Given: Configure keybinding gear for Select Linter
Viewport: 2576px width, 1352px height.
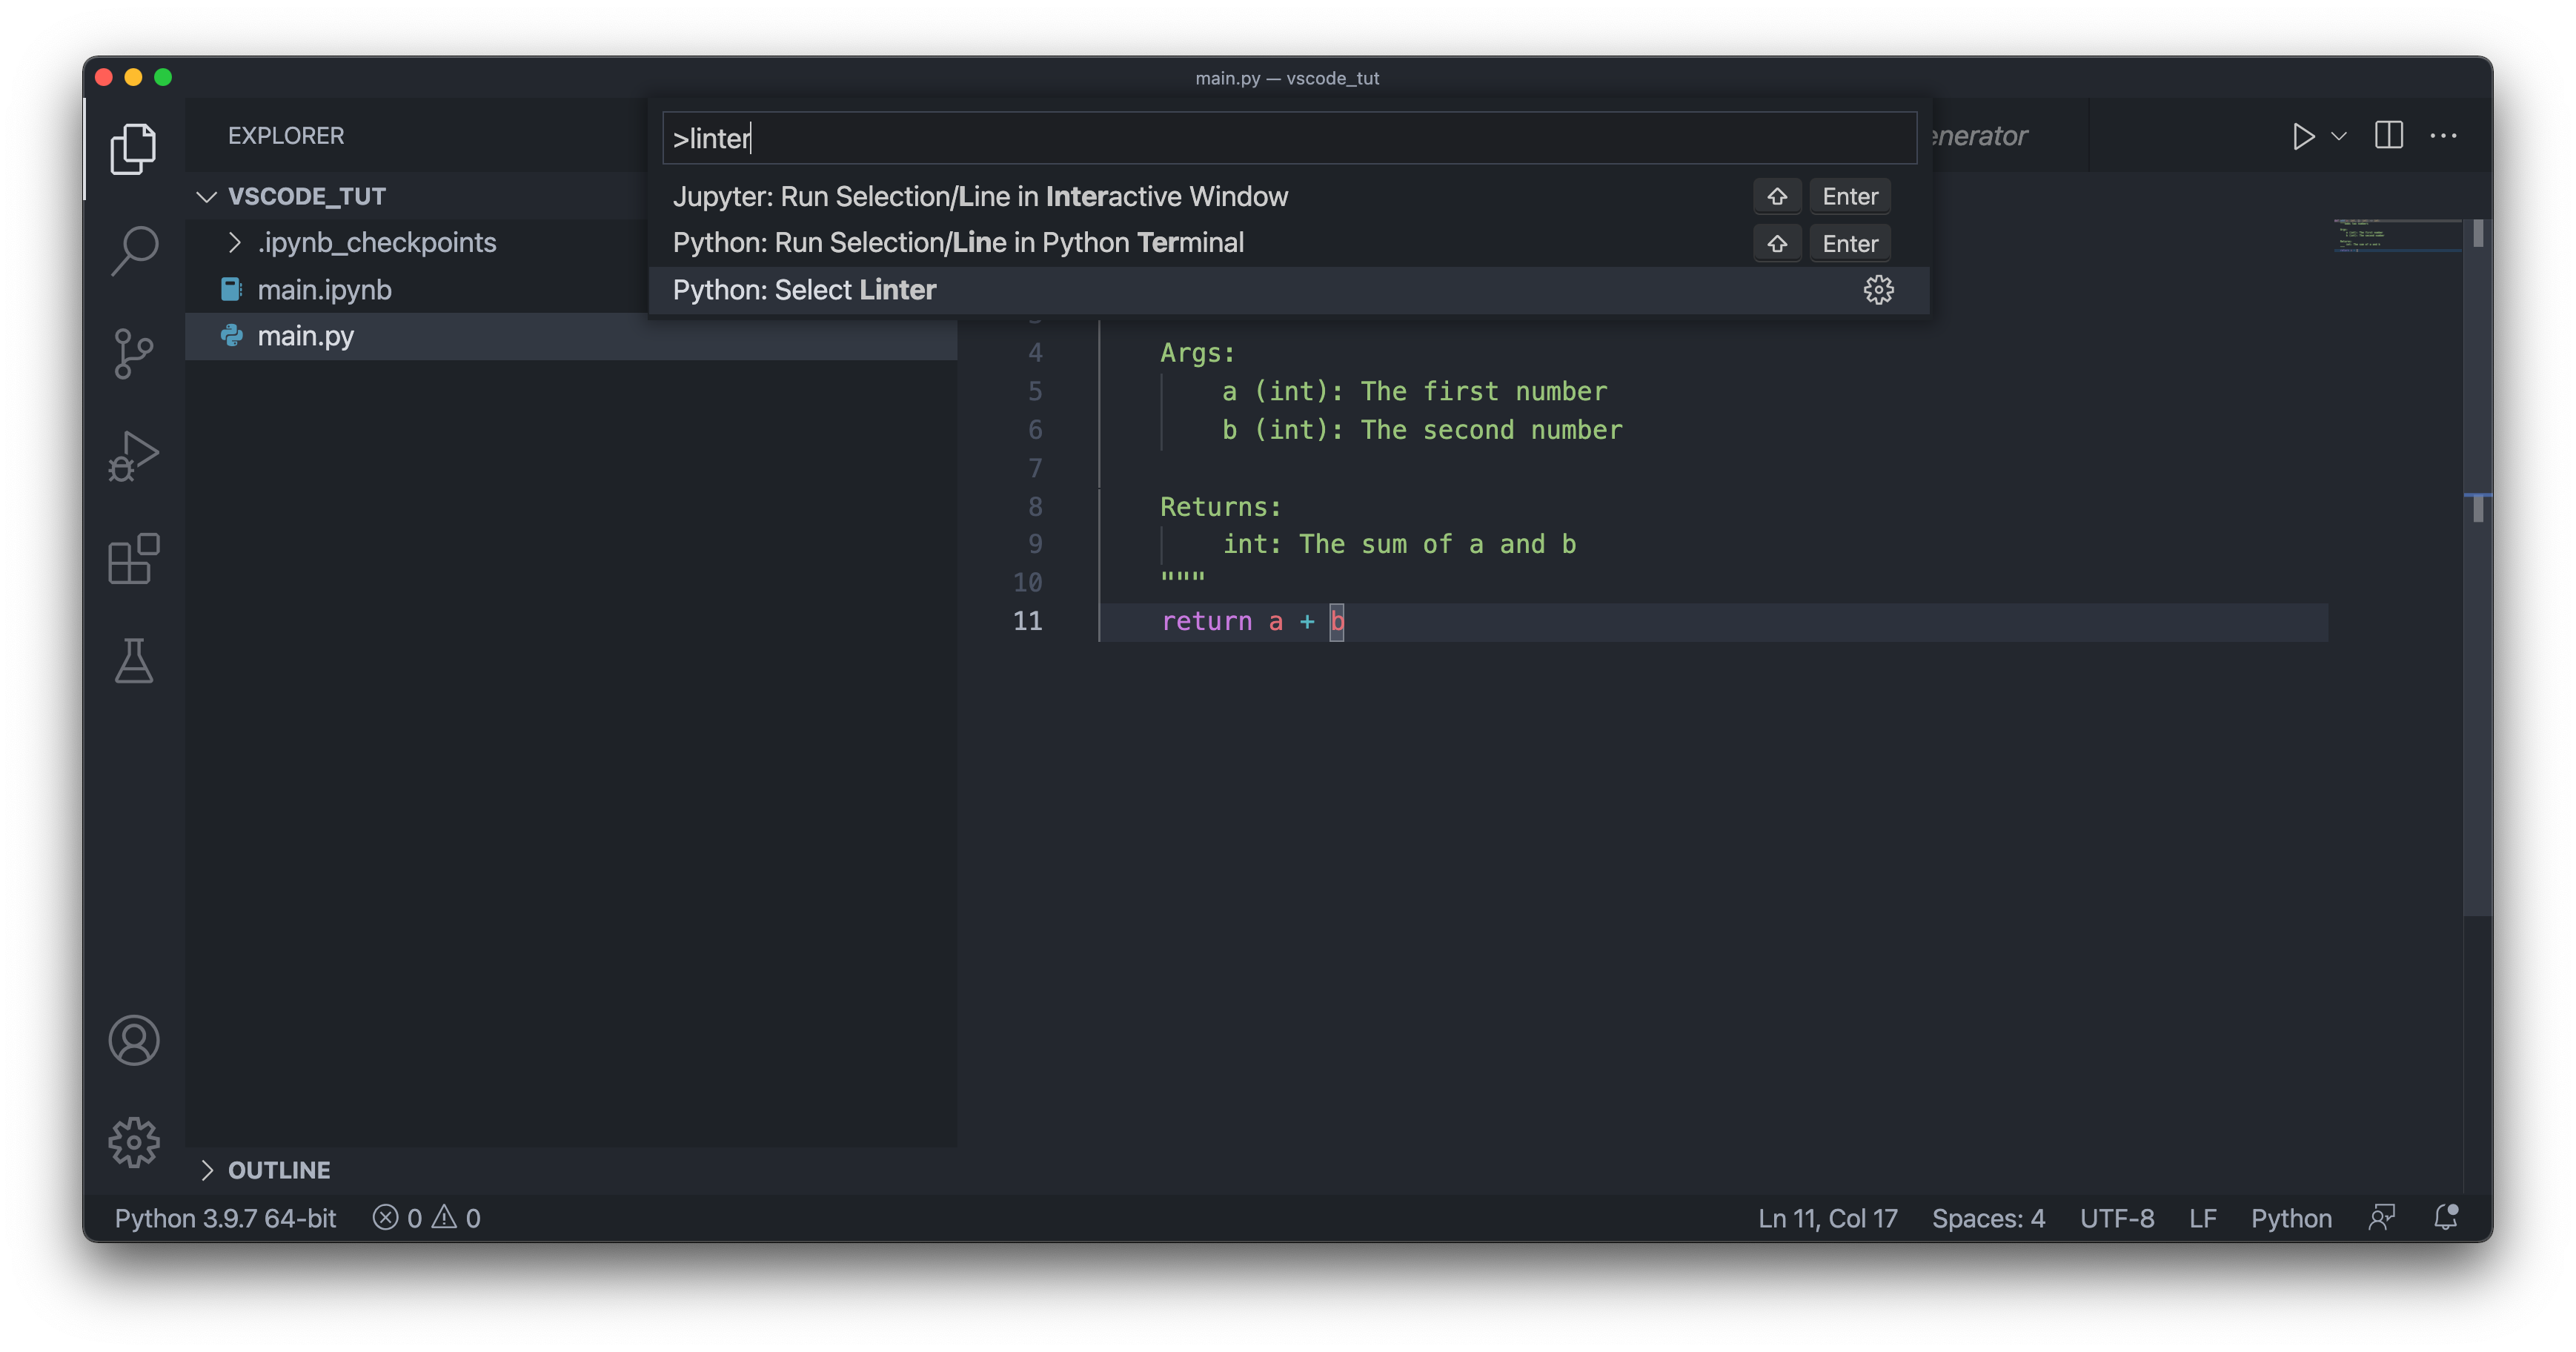Looking at the screenshot, I should click(1878, 290).
